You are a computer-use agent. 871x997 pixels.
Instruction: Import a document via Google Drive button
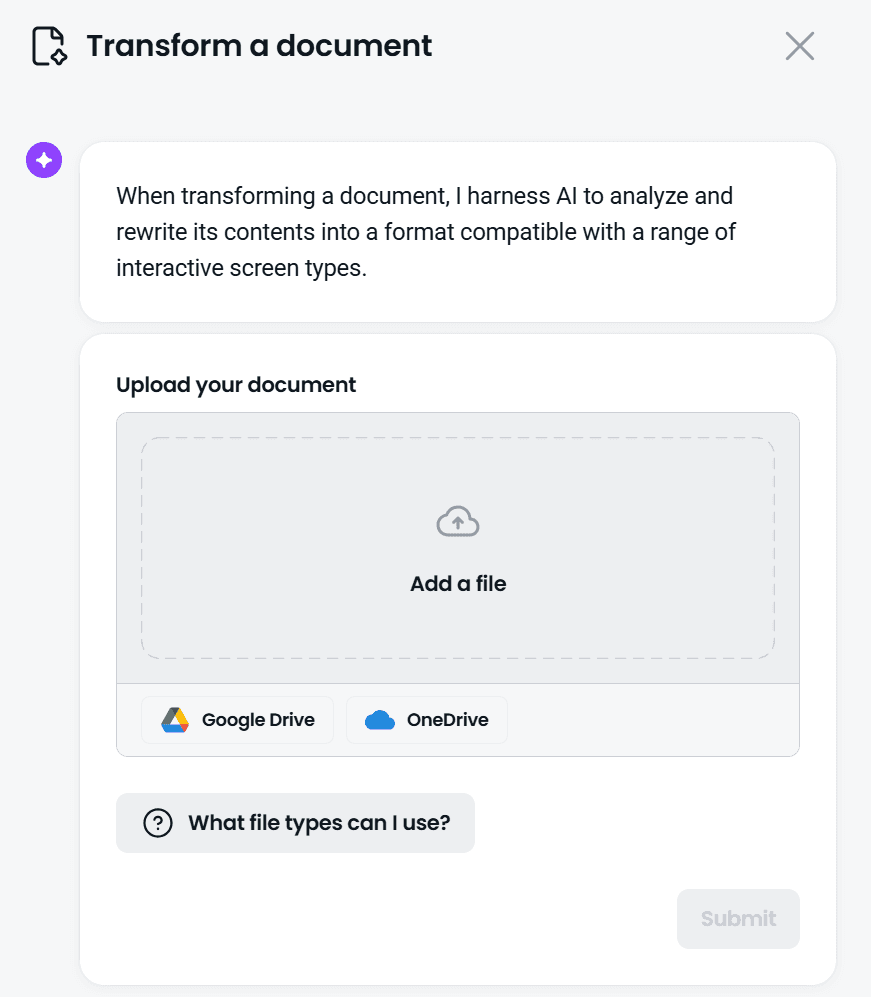click(237, 720)
